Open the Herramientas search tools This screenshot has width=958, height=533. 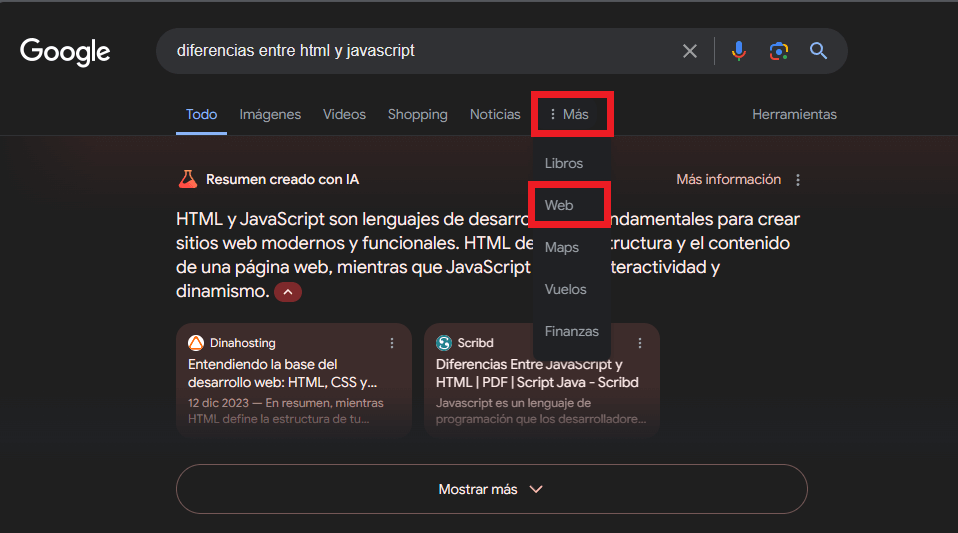[794, 114]
